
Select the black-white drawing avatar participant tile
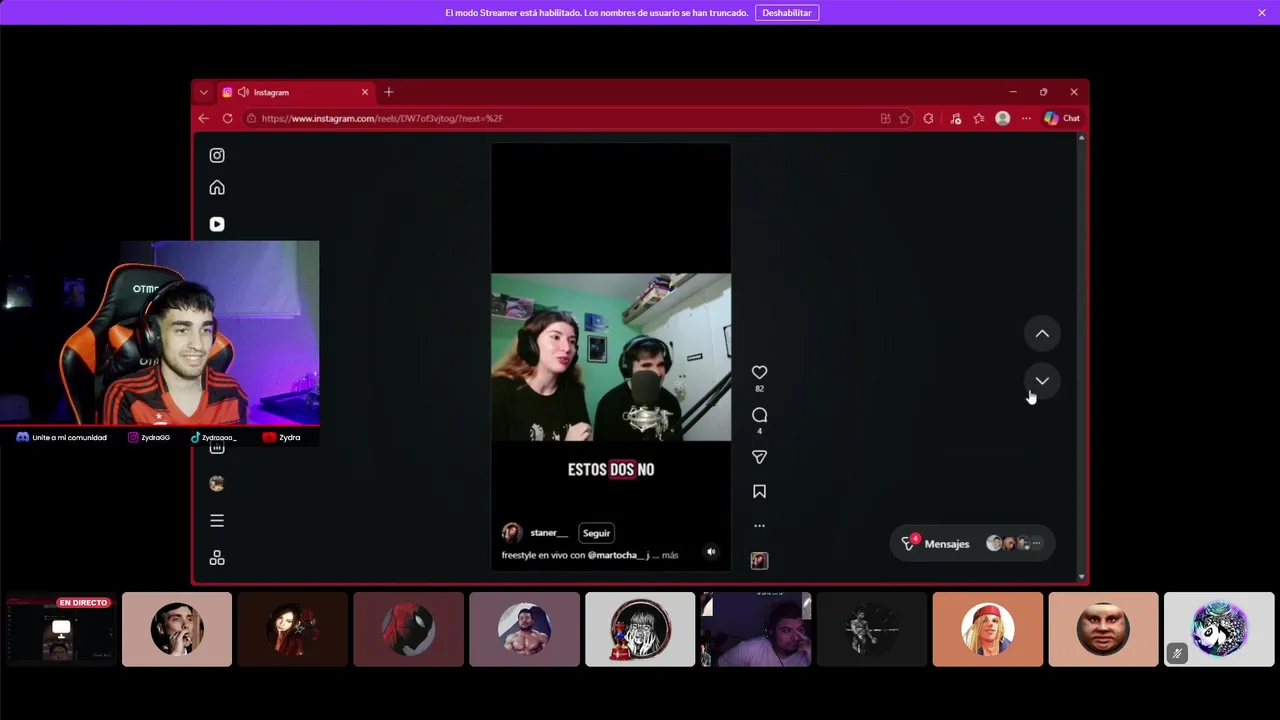point(640,629)
